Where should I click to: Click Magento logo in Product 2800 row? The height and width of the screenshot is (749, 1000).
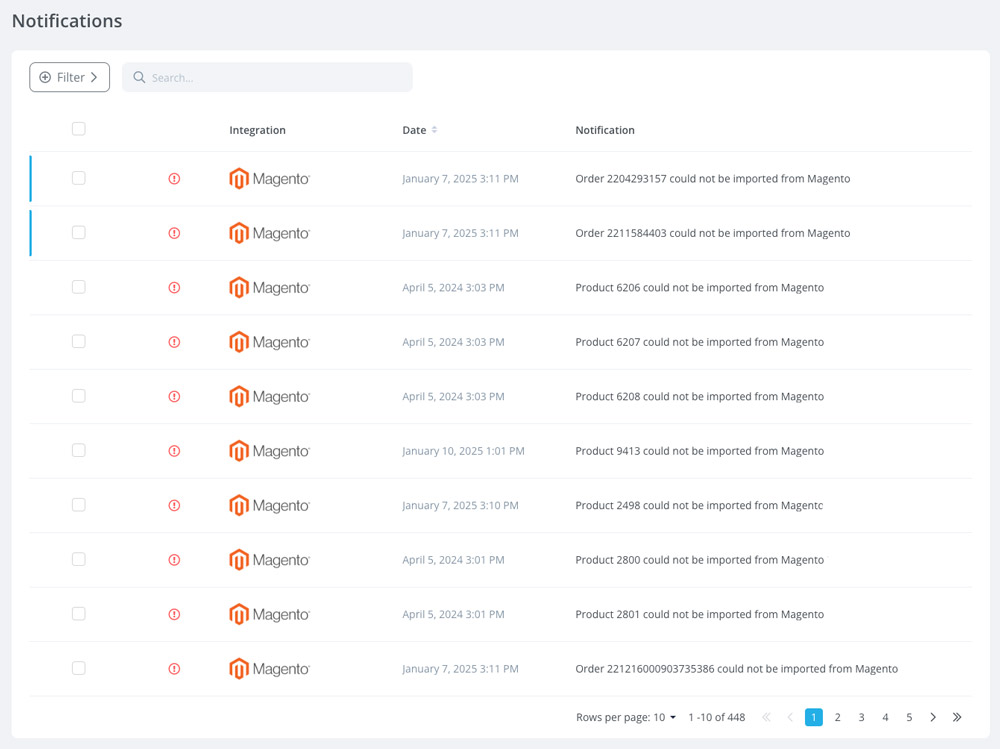[269, 560]
